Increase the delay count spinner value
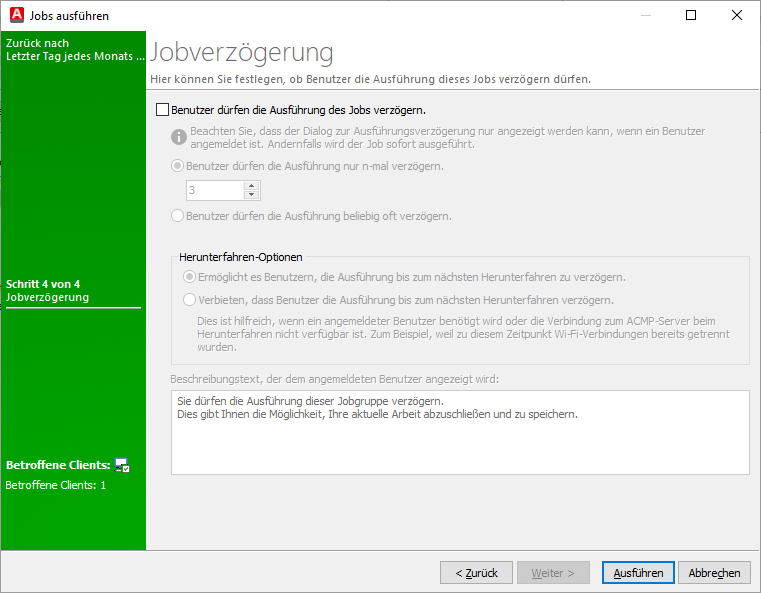Viewport: 761px width, 593px height. [x=251, y=186]
